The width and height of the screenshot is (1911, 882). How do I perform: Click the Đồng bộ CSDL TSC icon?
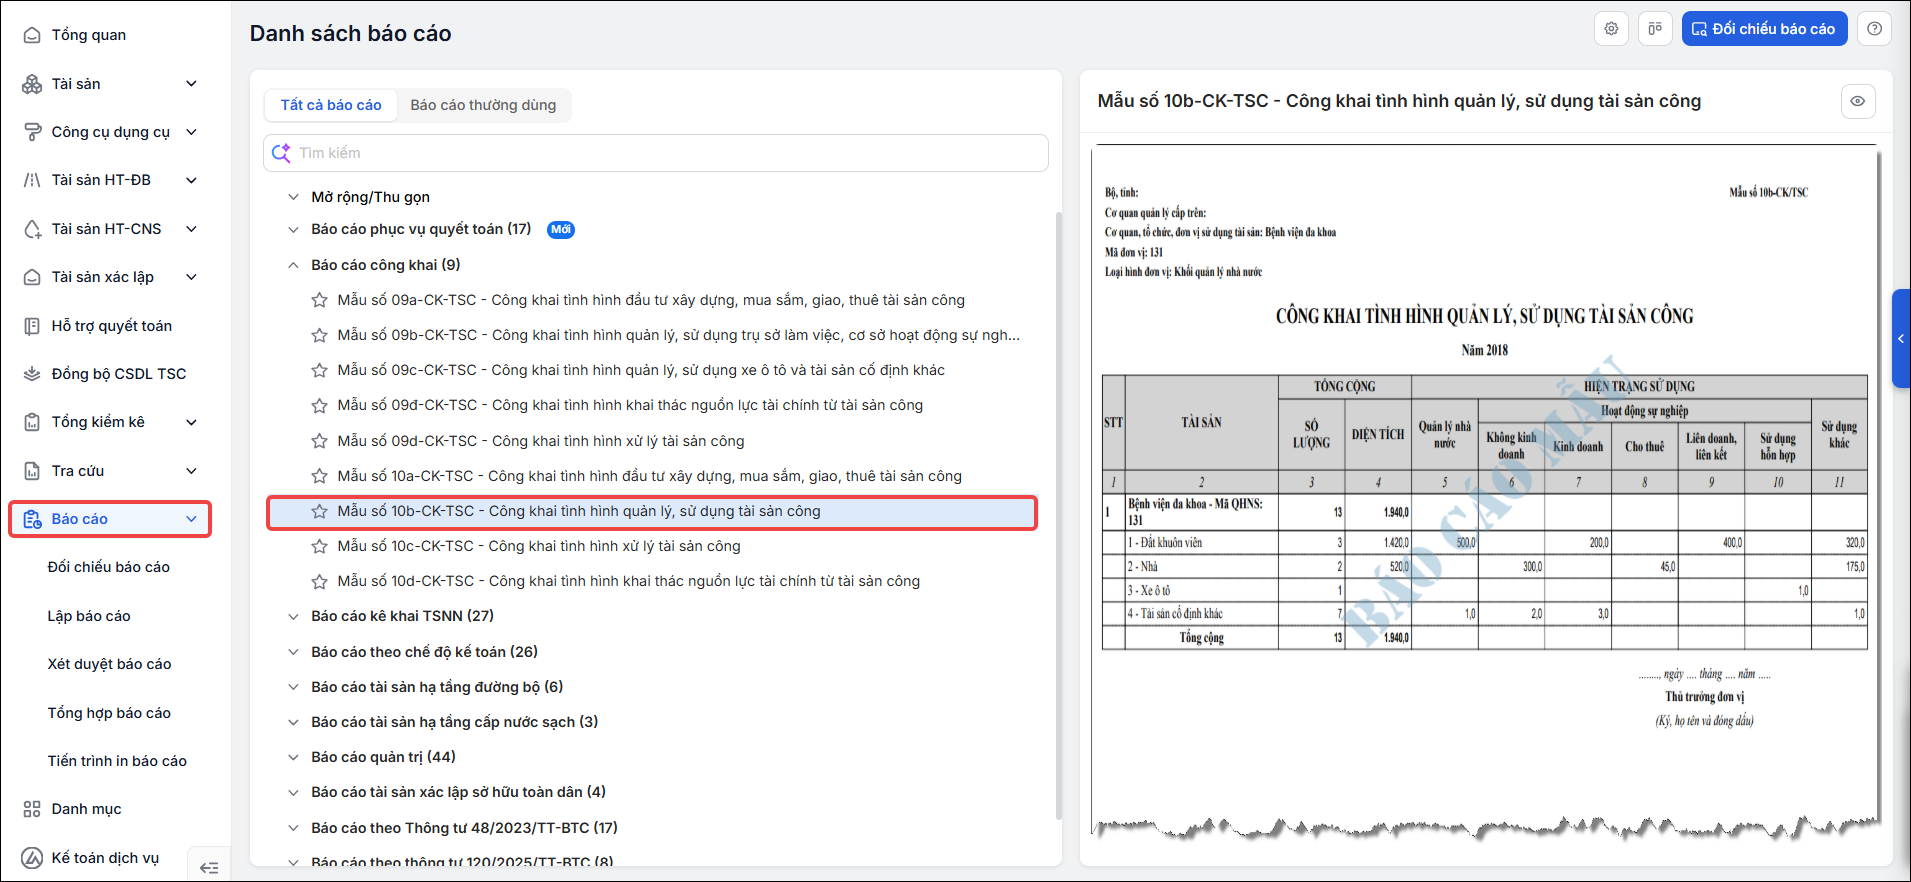[32, 374]
